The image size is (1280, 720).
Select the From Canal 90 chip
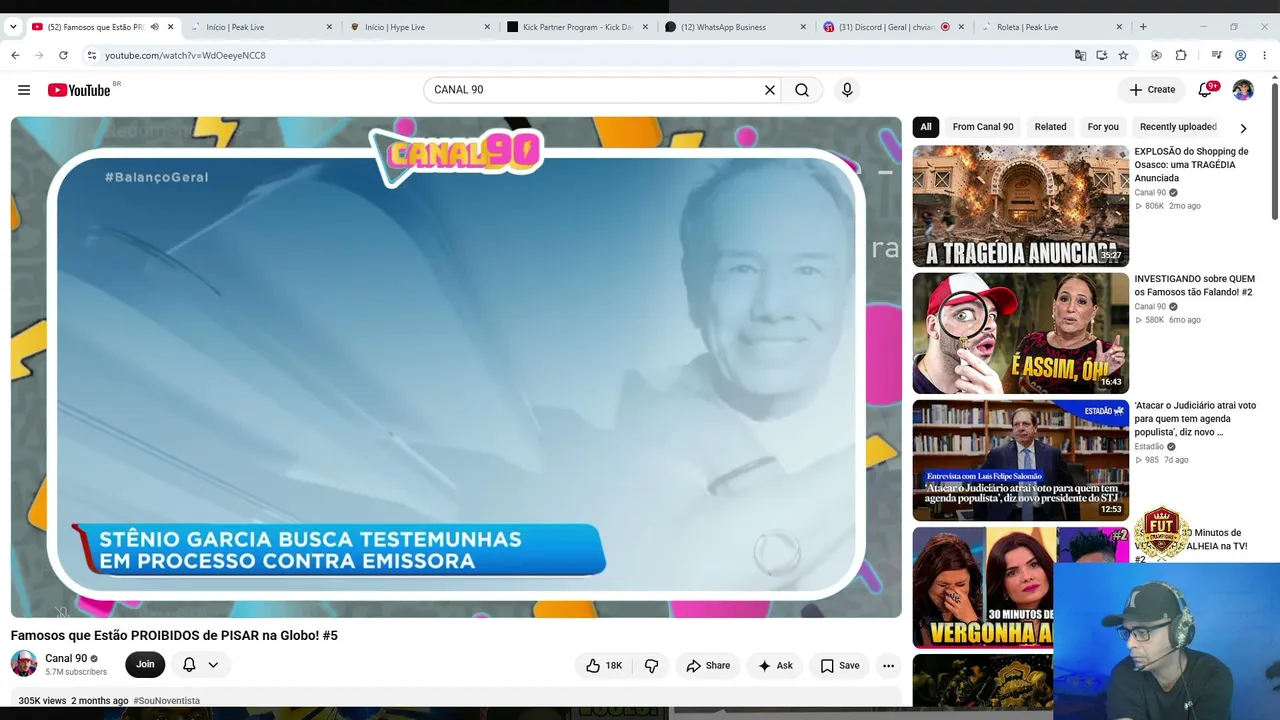point(983,127)
